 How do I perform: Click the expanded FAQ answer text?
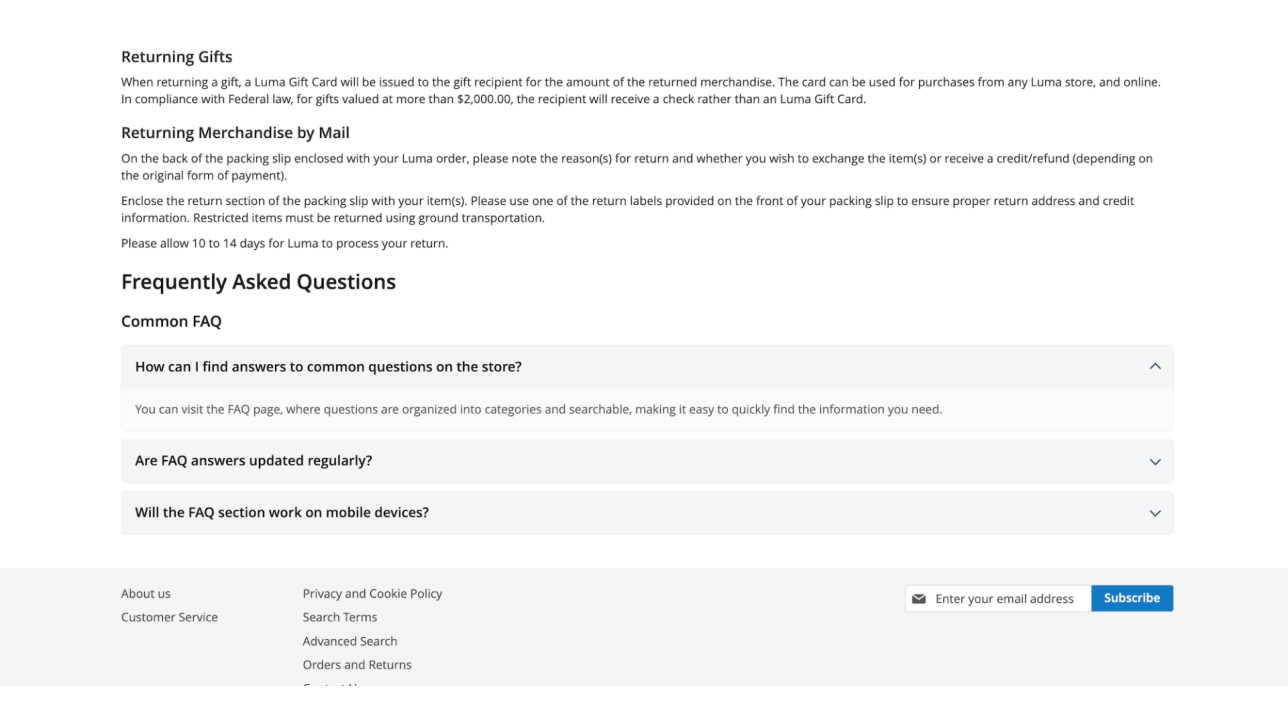click(x=538, y=409)
